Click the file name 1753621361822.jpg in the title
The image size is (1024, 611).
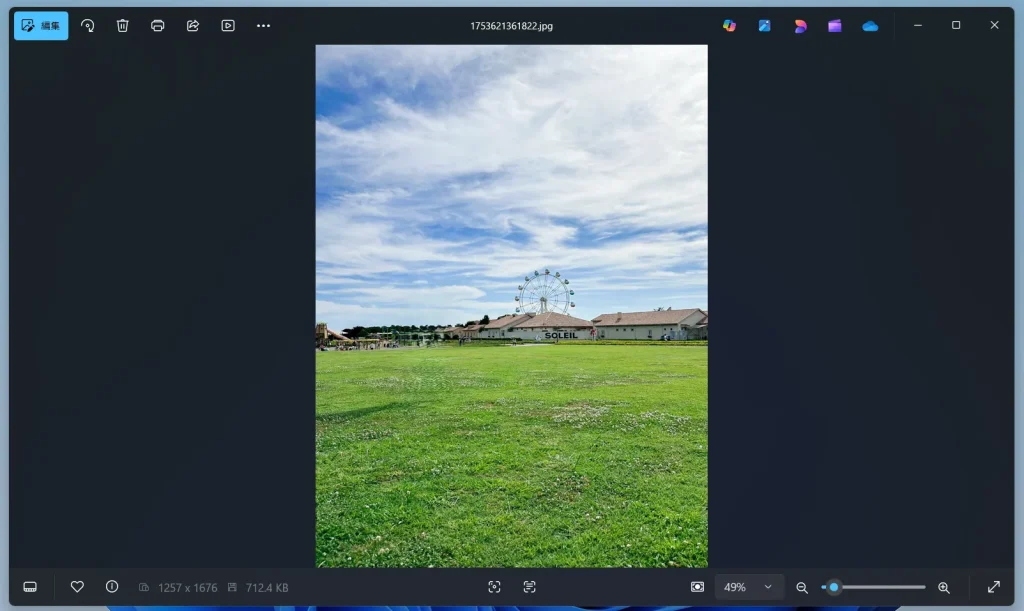[x=511, y=26]
